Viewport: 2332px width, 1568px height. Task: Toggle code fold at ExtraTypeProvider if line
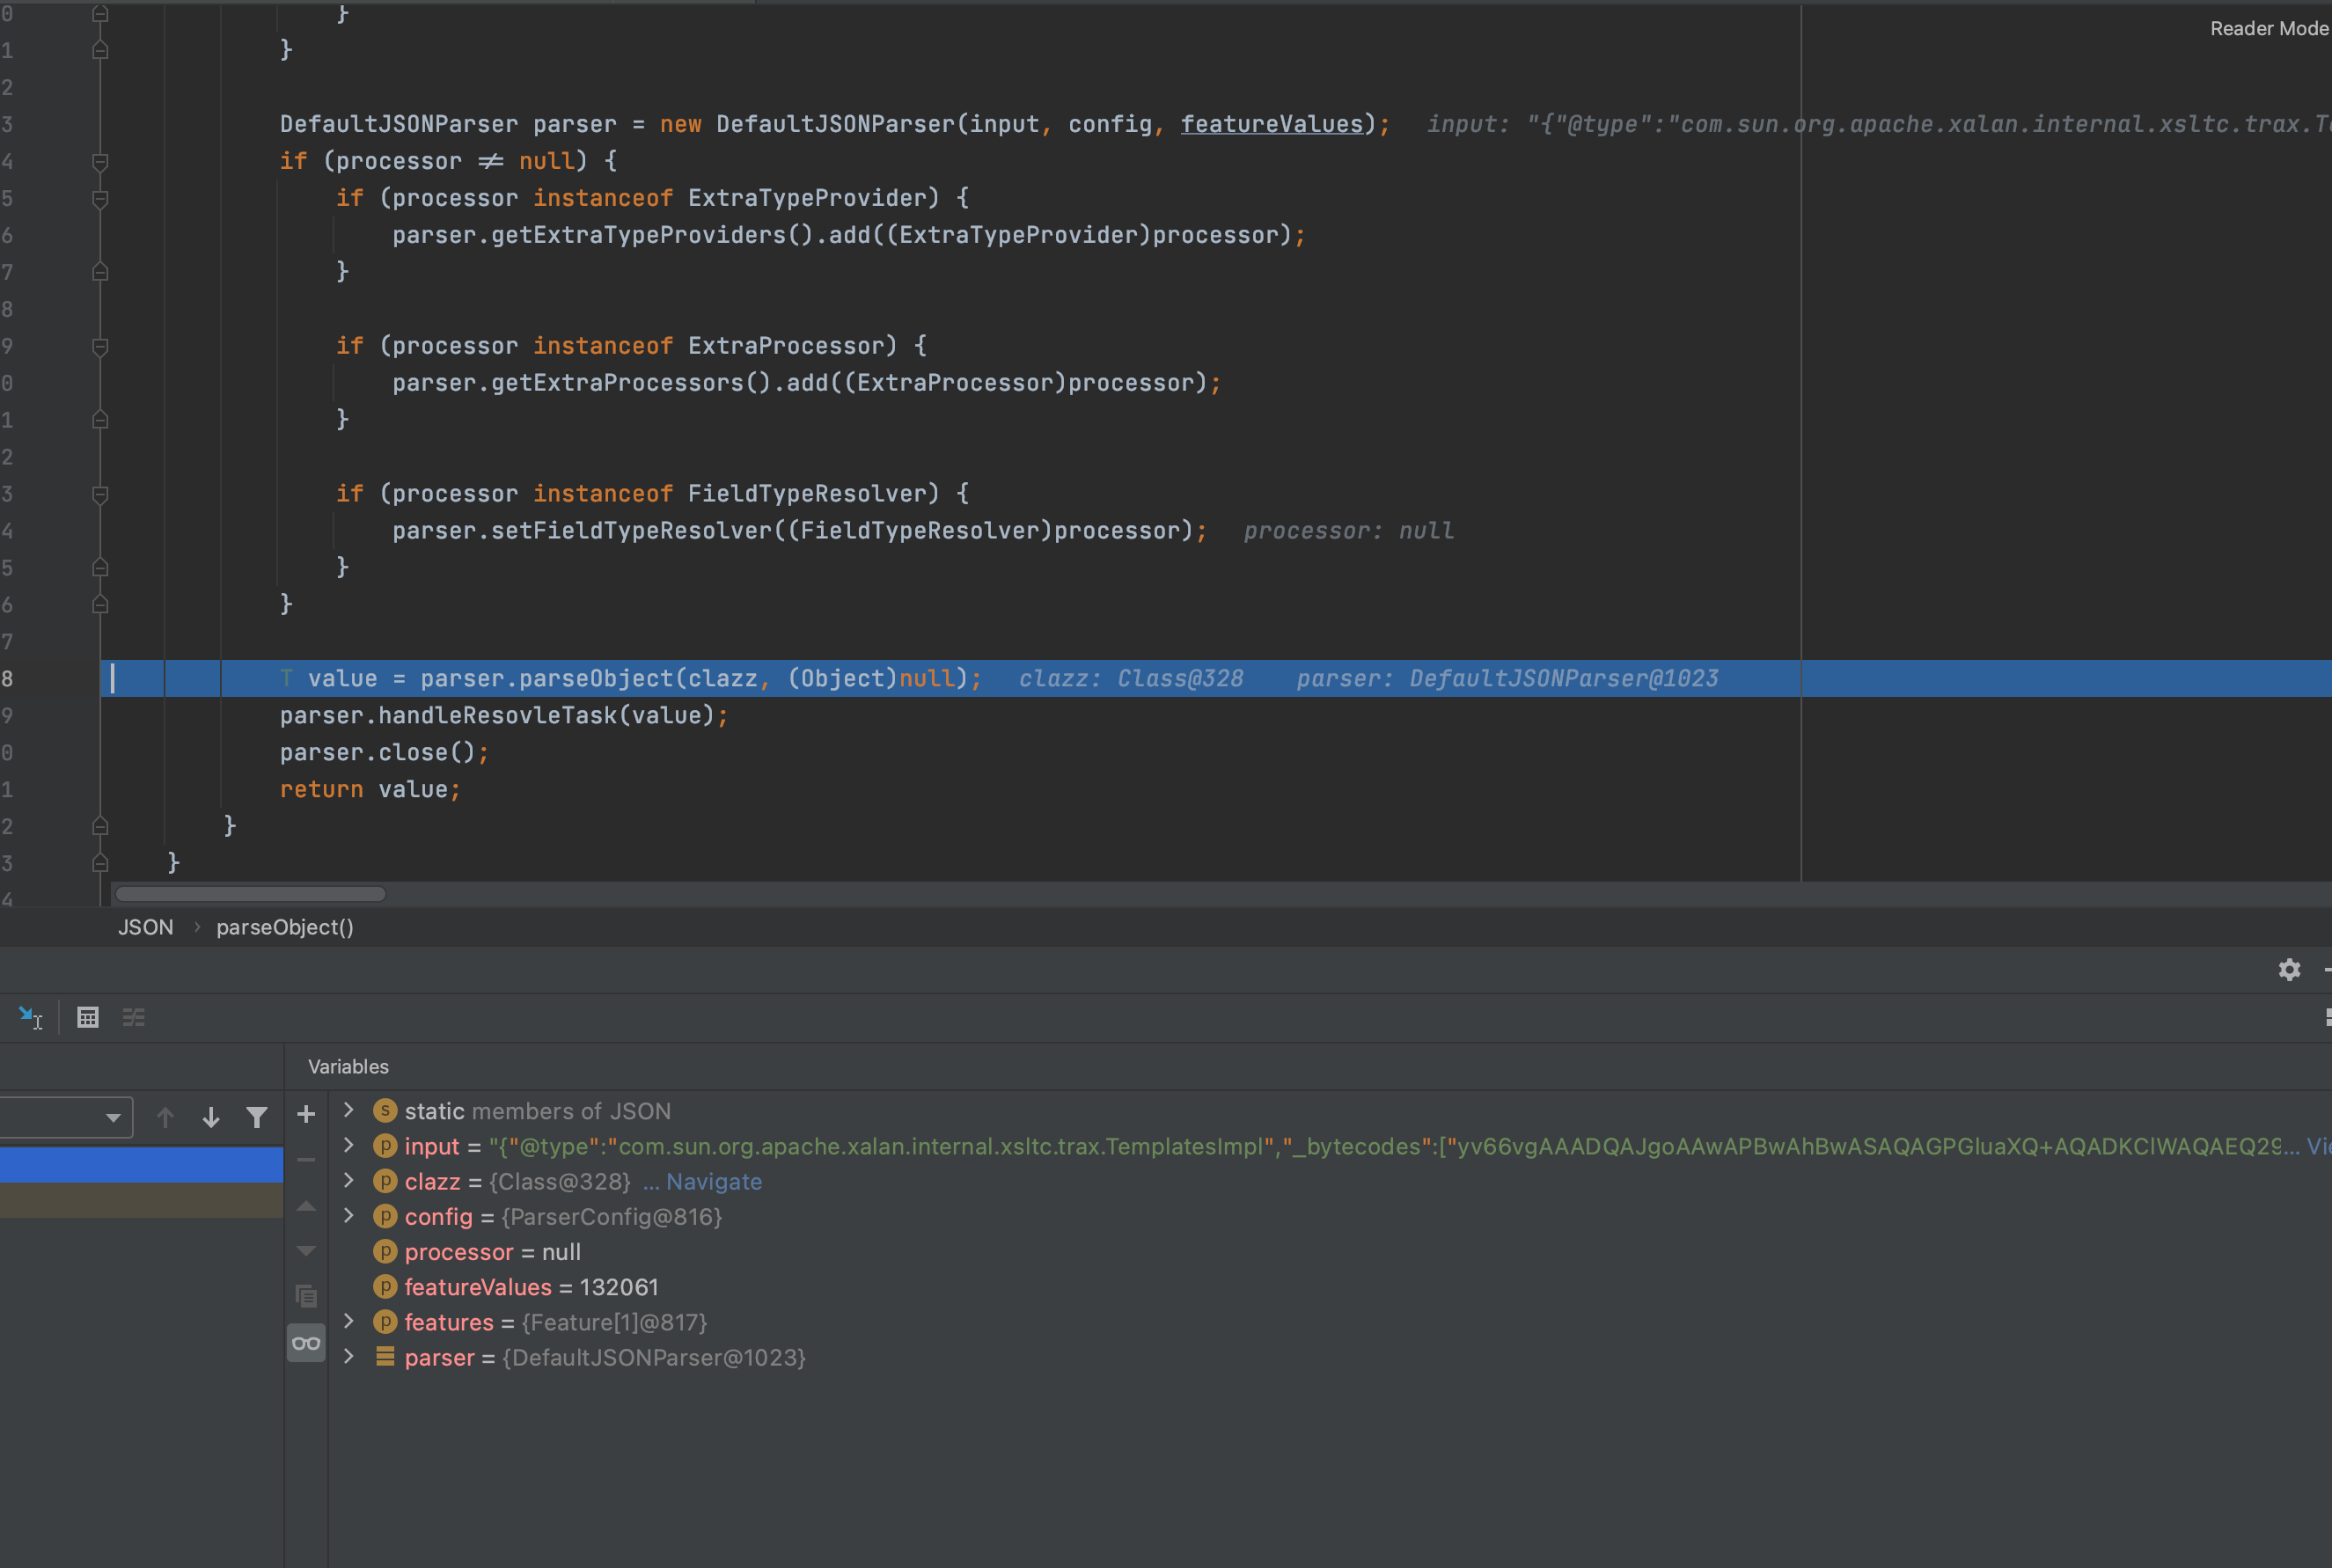tap(100, 198)
